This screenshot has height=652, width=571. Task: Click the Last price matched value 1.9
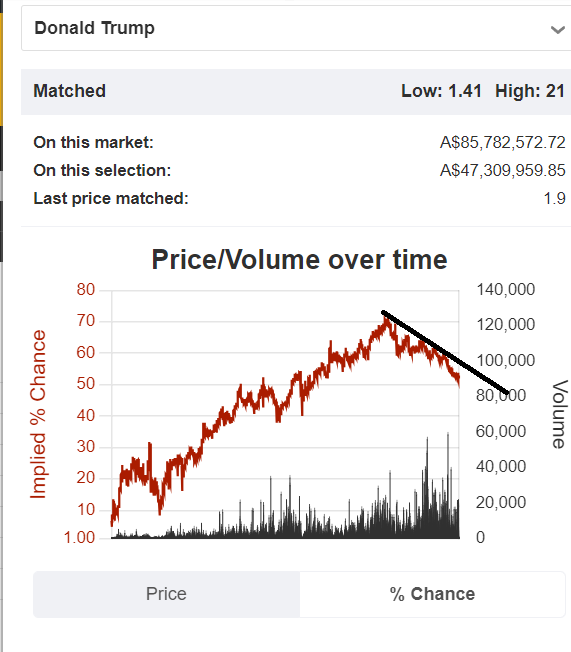point(554,198)
